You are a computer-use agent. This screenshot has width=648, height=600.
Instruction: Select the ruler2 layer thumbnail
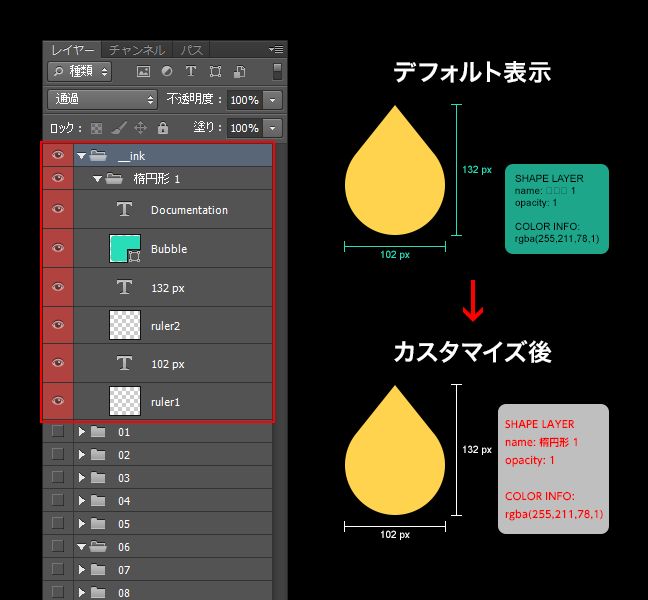coord(125,325)
